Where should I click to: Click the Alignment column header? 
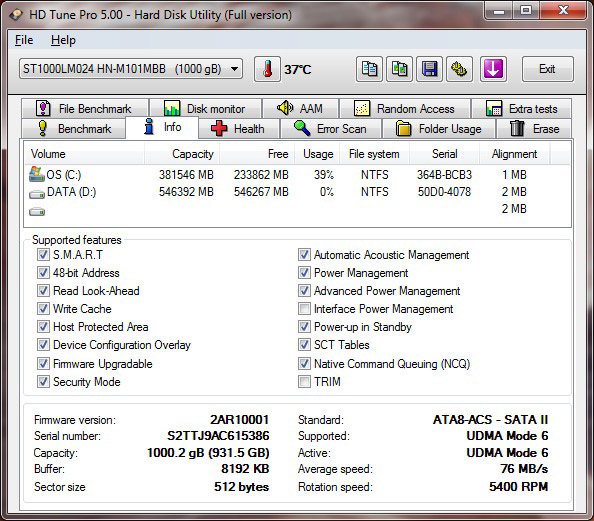tap(514, 154)
